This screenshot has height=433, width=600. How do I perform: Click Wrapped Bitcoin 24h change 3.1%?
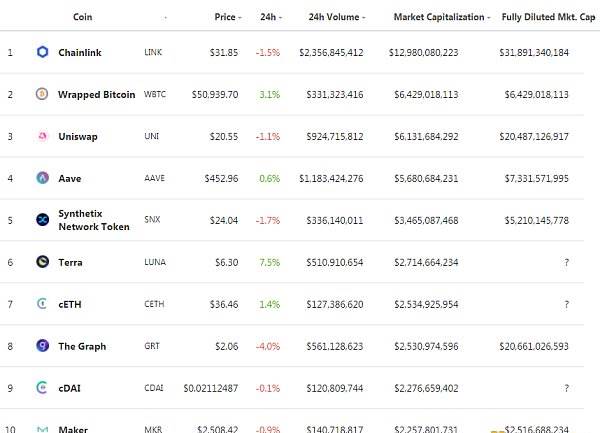coord(270,94)
